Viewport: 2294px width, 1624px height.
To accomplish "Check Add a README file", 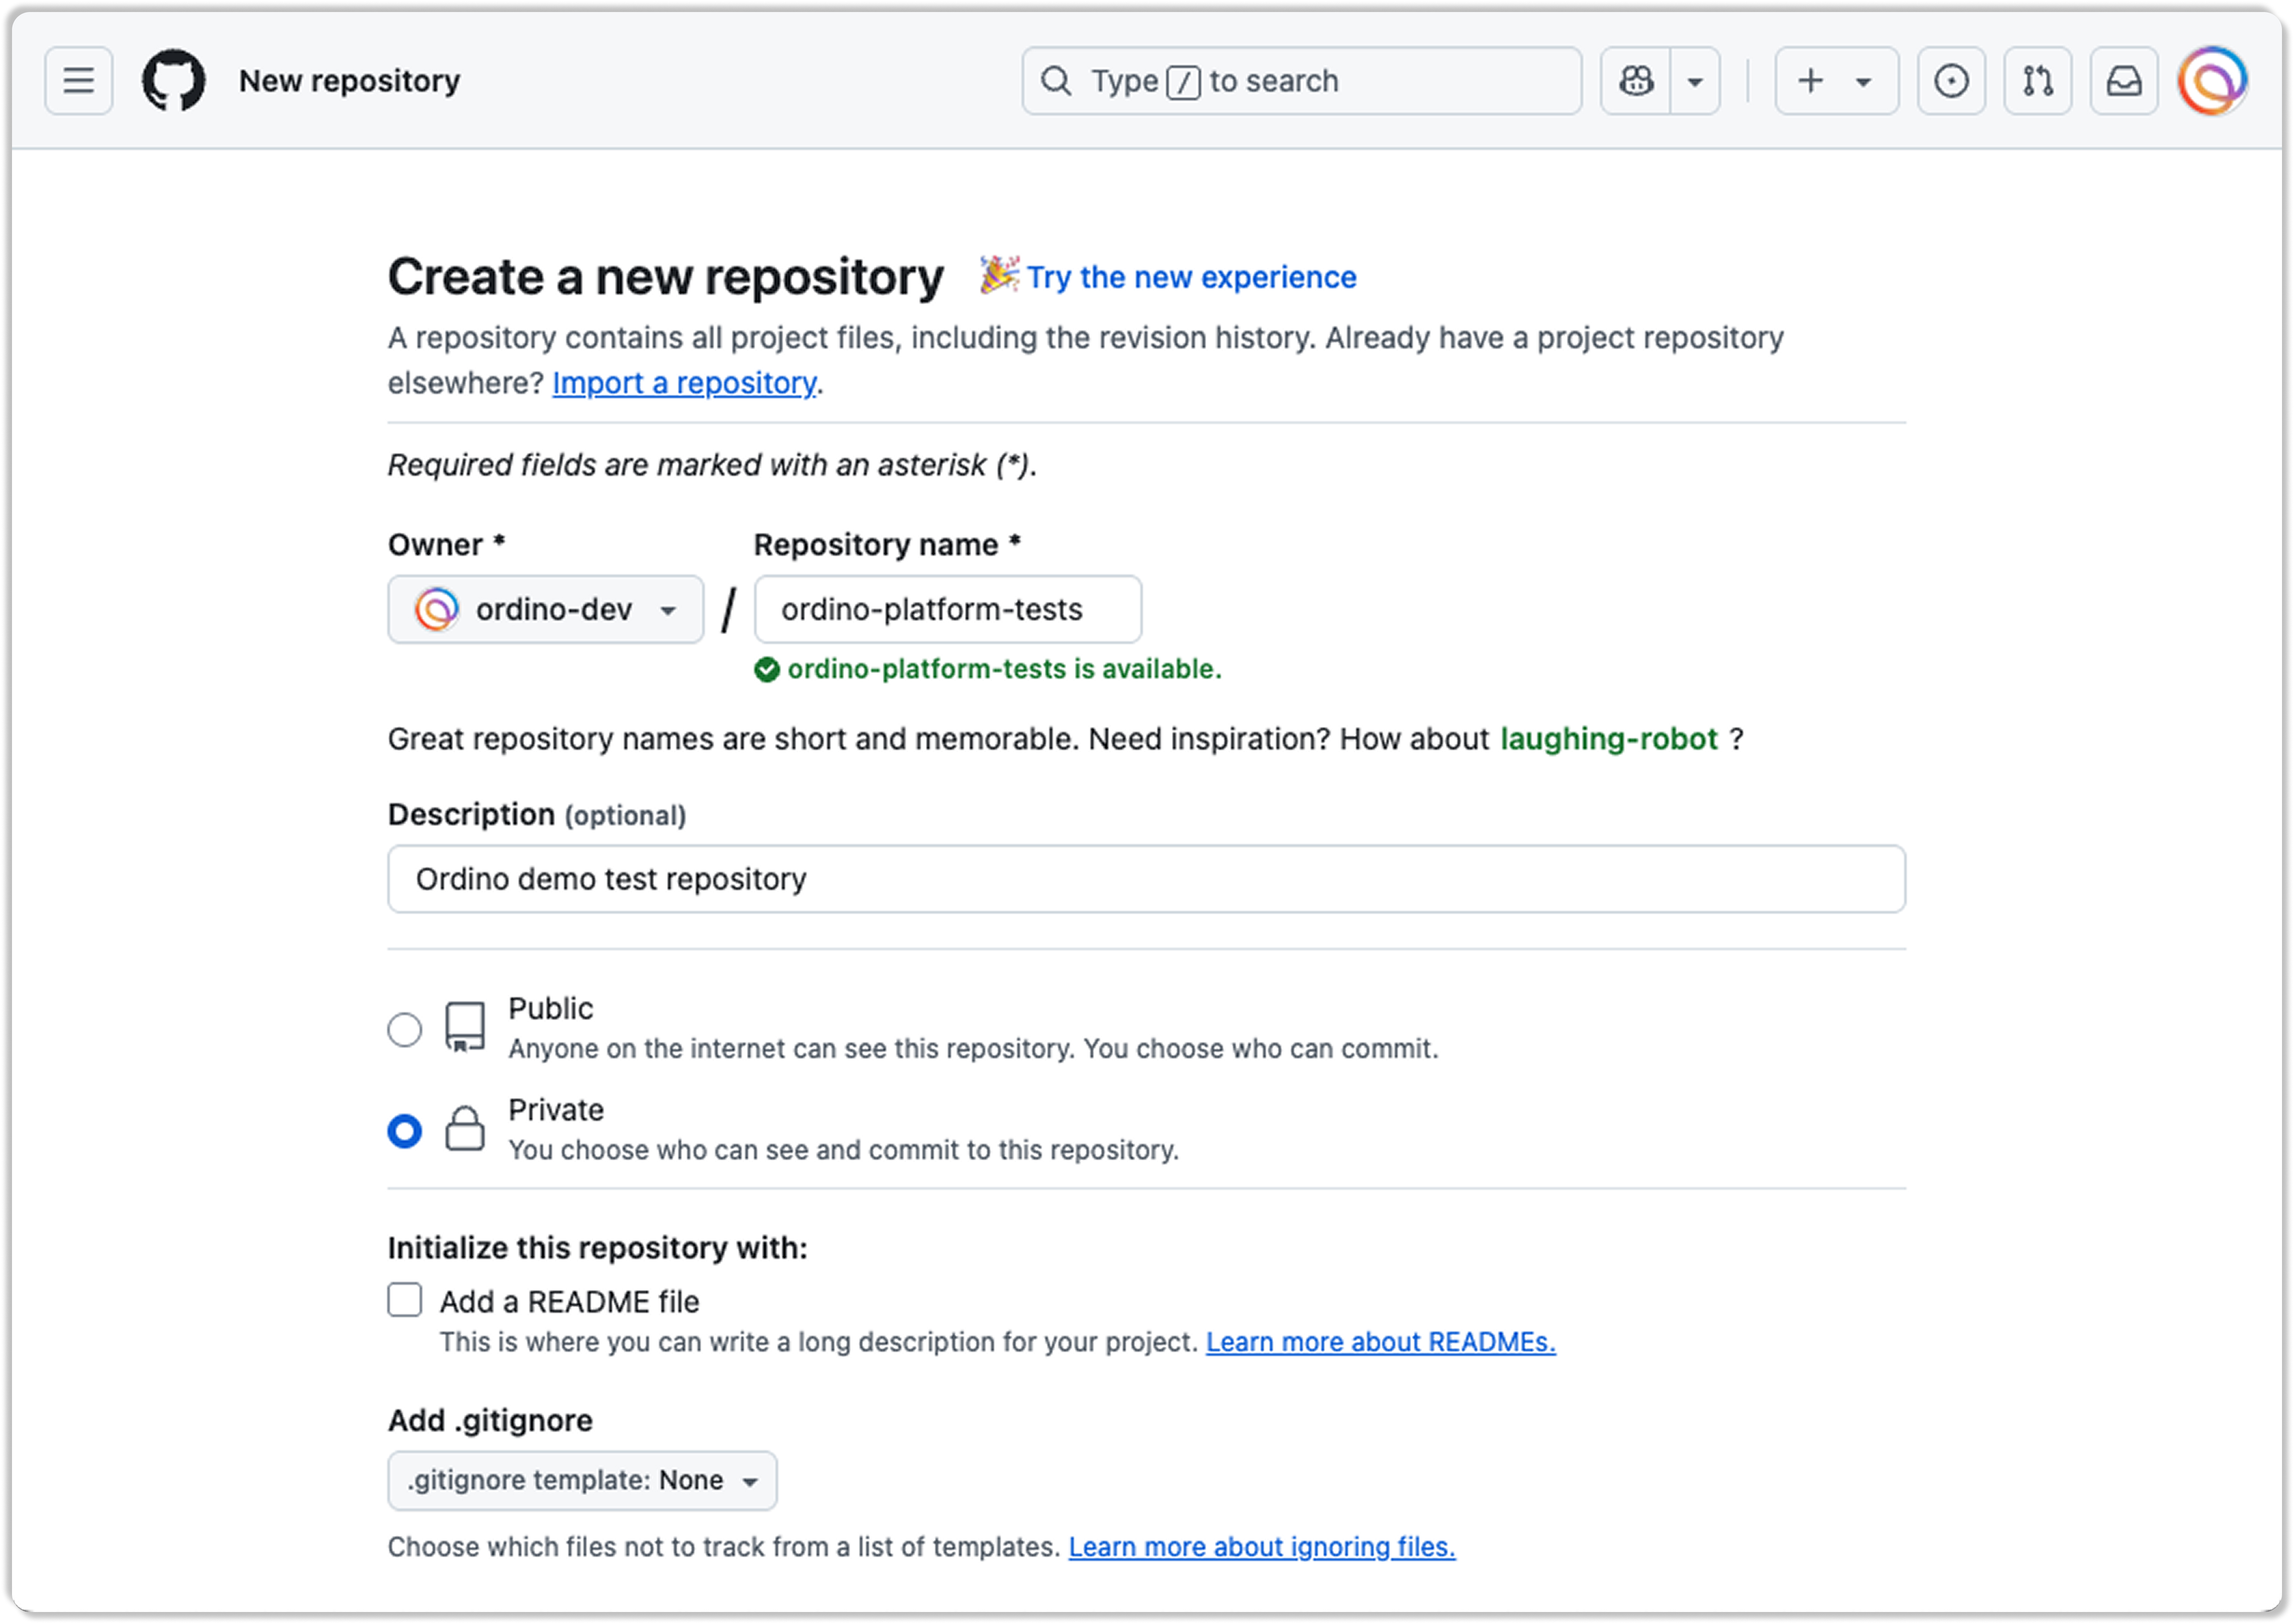I will point(405,1300).
